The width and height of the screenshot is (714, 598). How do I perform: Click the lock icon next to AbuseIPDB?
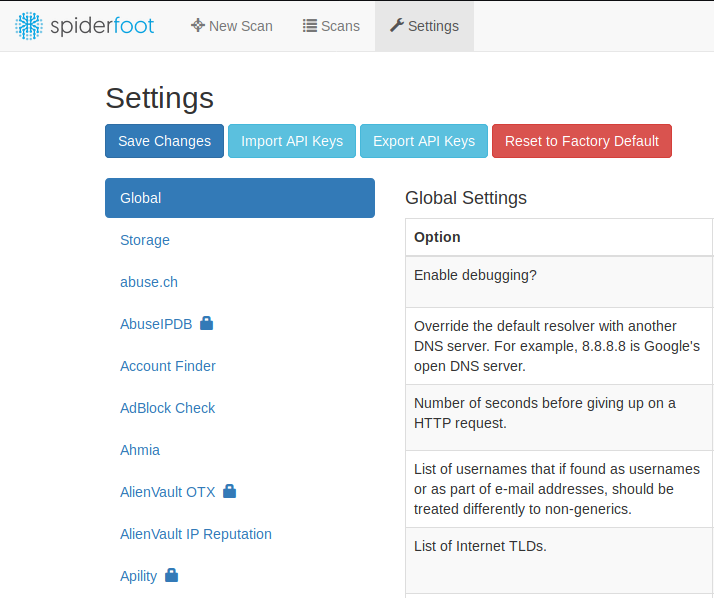click(206, 323)
